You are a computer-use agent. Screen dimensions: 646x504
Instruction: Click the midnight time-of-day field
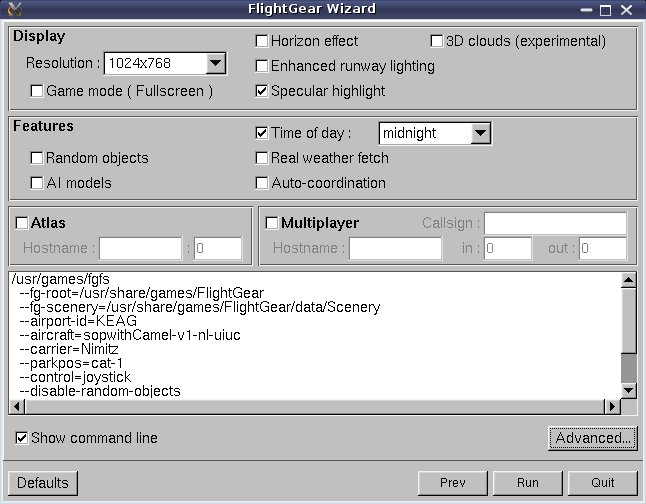(x=425, y=133)
